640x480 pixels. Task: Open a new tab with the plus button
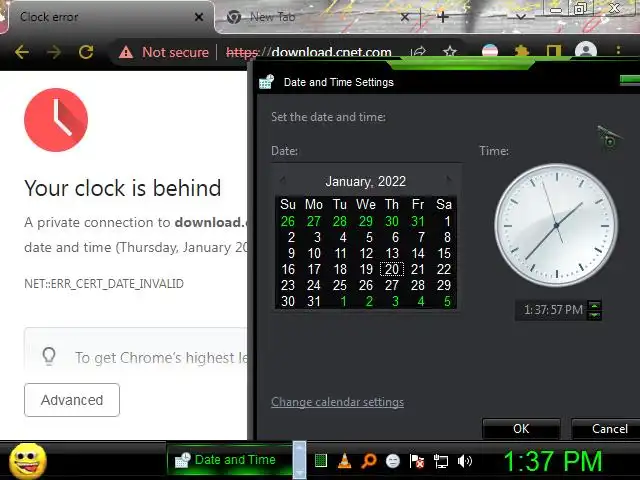coord(442,17)
